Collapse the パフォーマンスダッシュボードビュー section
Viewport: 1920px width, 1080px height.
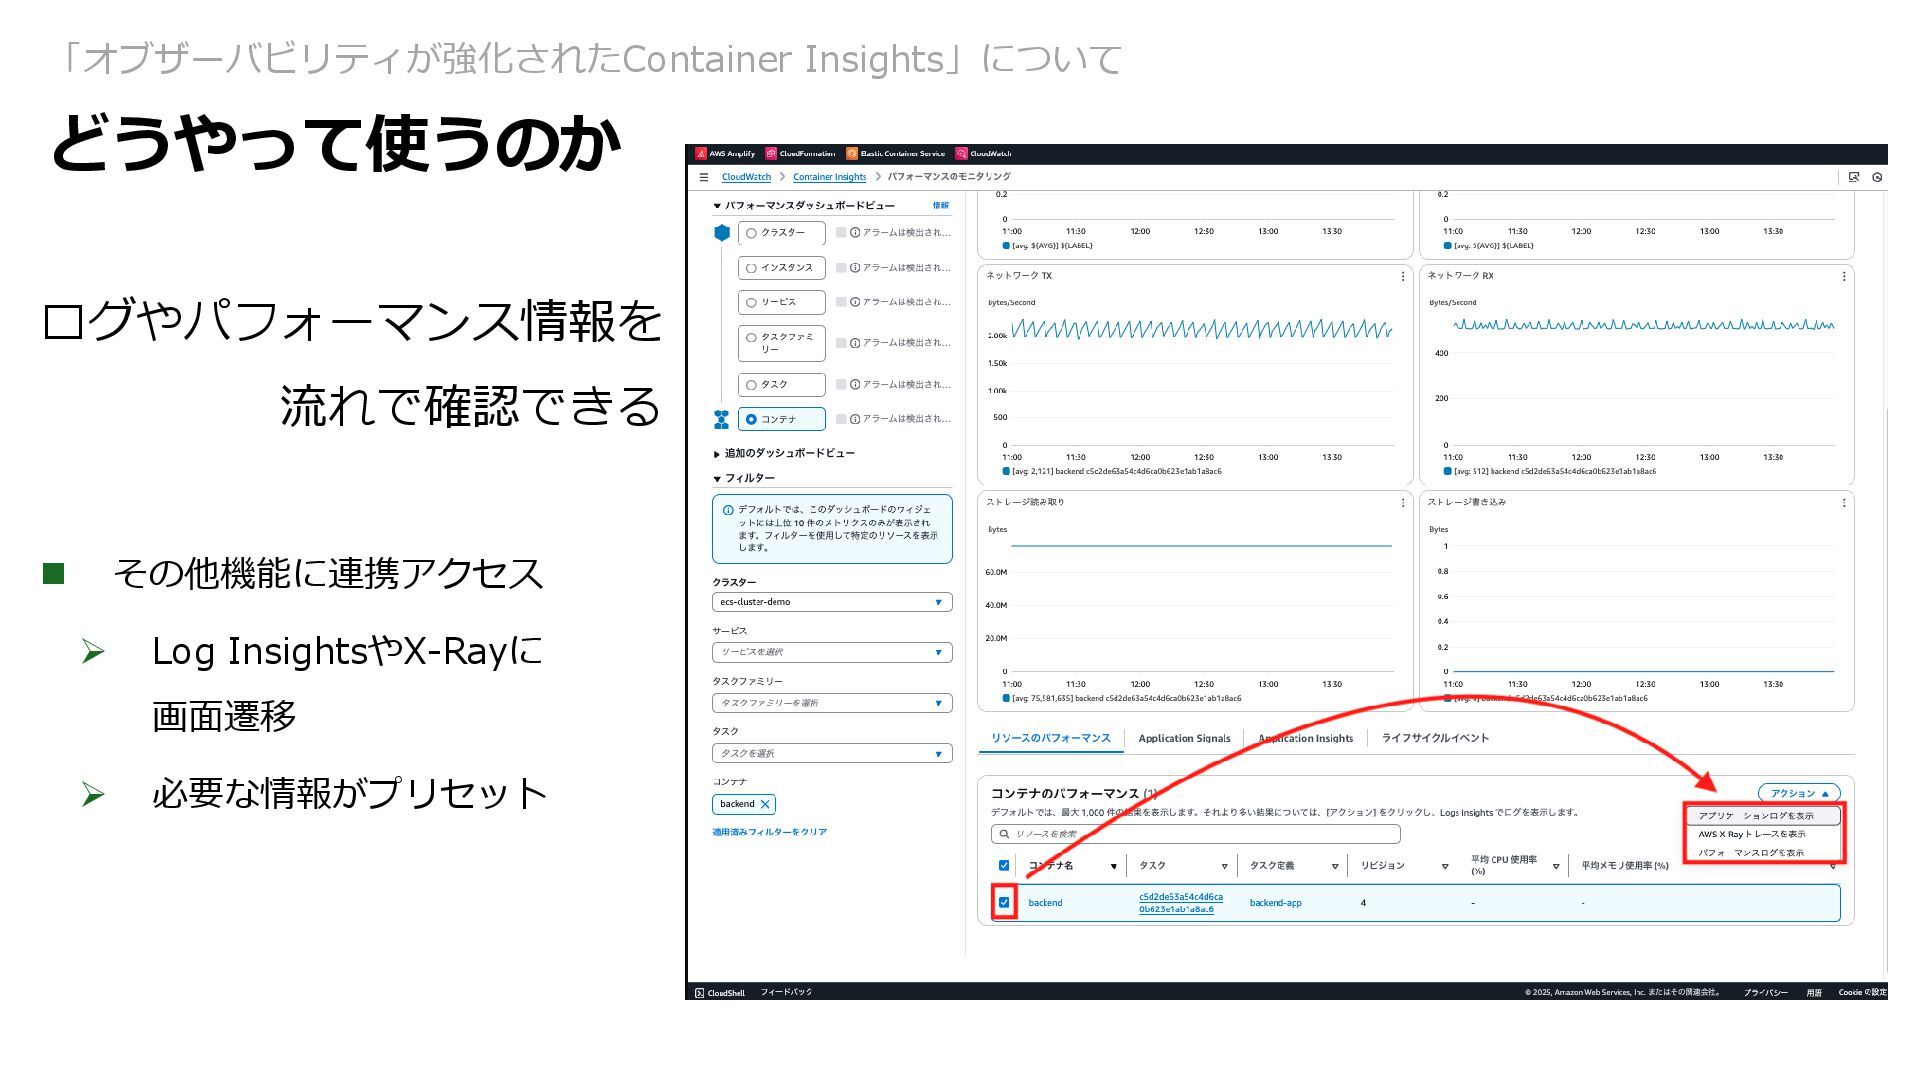pyautogui.click(x=717, y=206)
